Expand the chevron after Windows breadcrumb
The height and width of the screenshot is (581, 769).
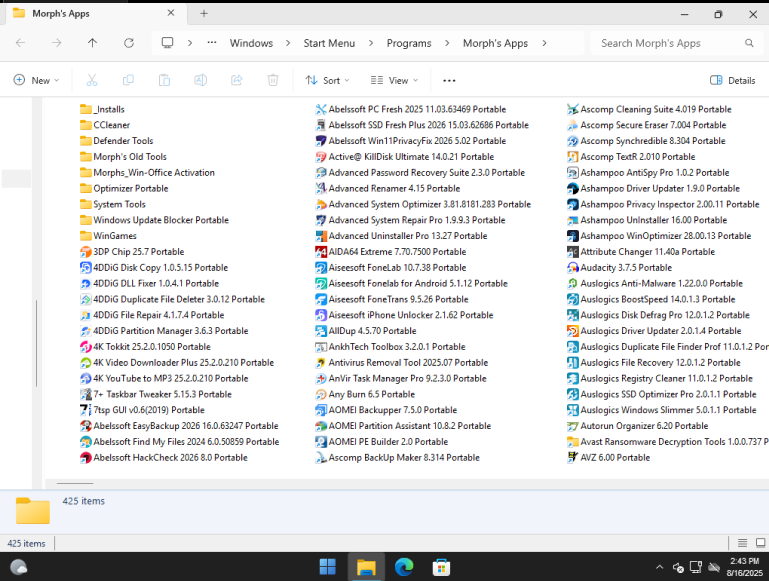point(288,43)
